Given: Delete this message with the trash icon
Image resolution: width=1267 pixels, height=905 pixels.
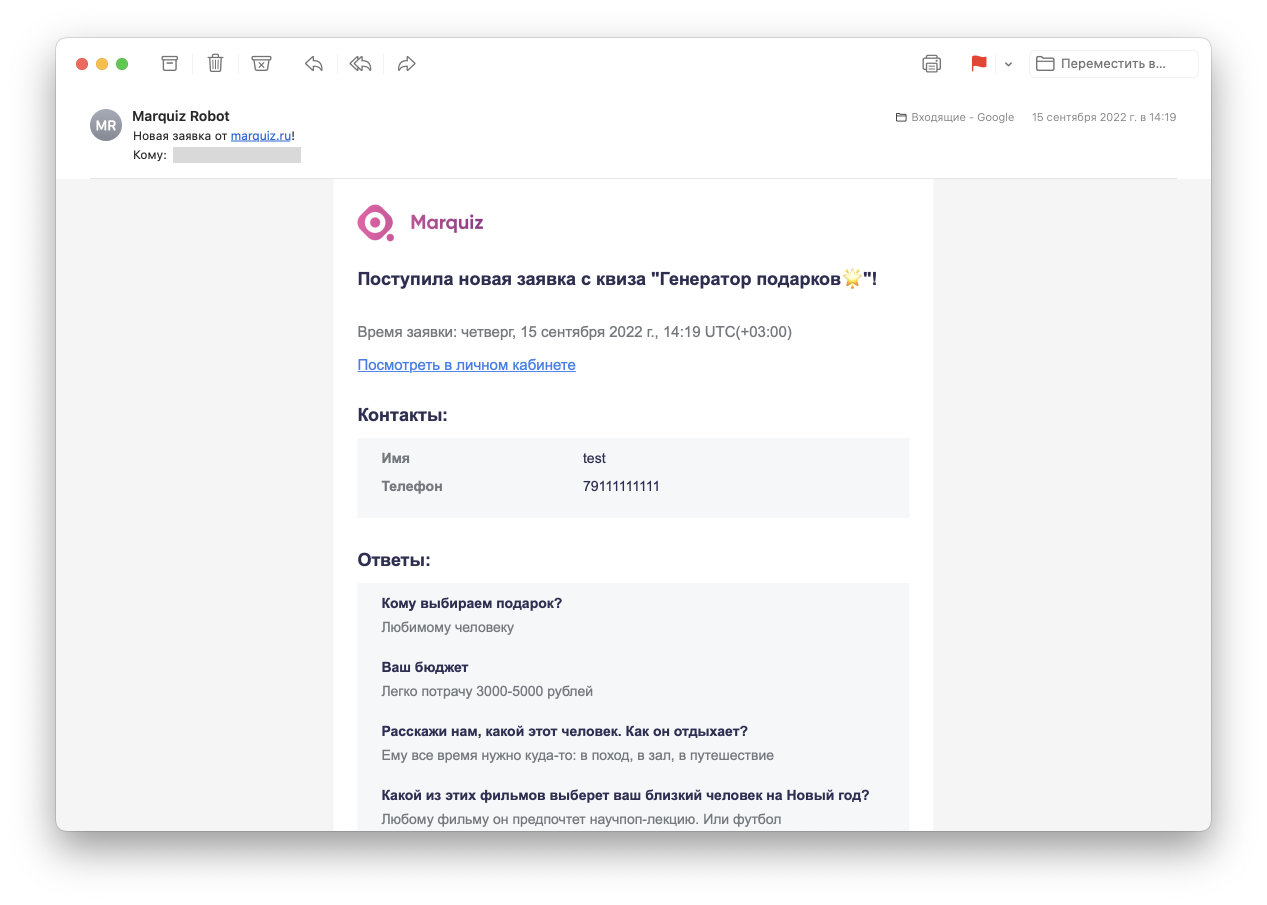Looking at the screenshot, I should [215, 63].
